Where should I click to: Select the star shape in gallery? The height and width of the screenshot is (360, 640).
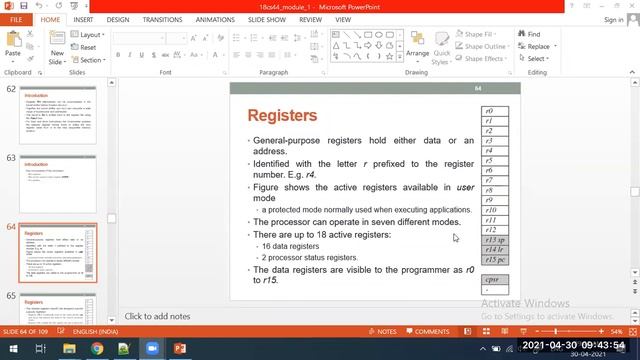coord(389,56)
